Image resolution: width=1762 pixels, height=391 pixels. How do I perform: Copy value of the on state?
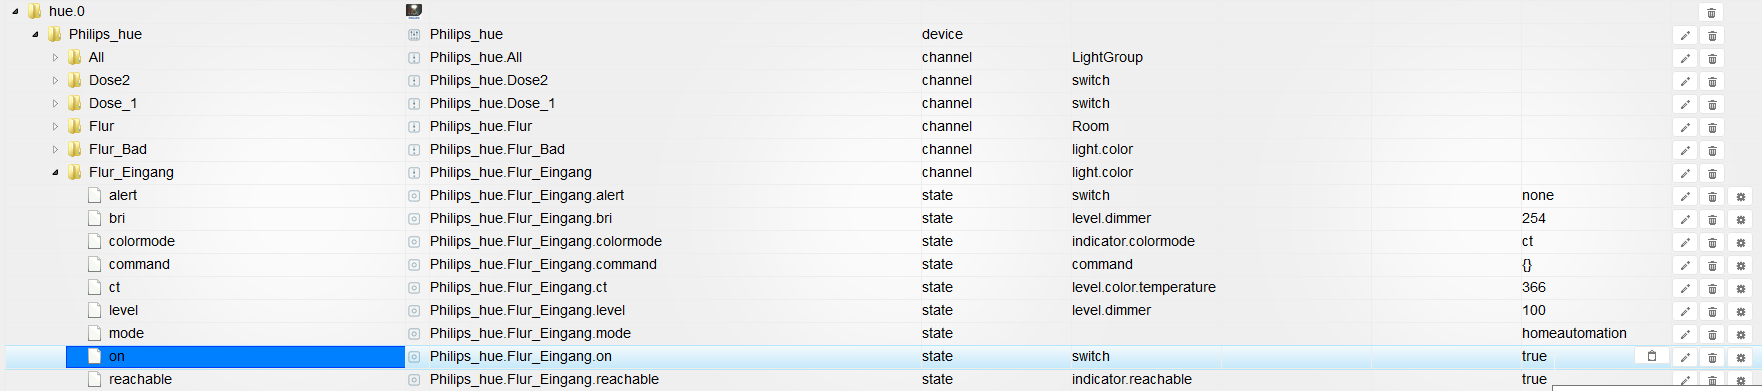1652,356
